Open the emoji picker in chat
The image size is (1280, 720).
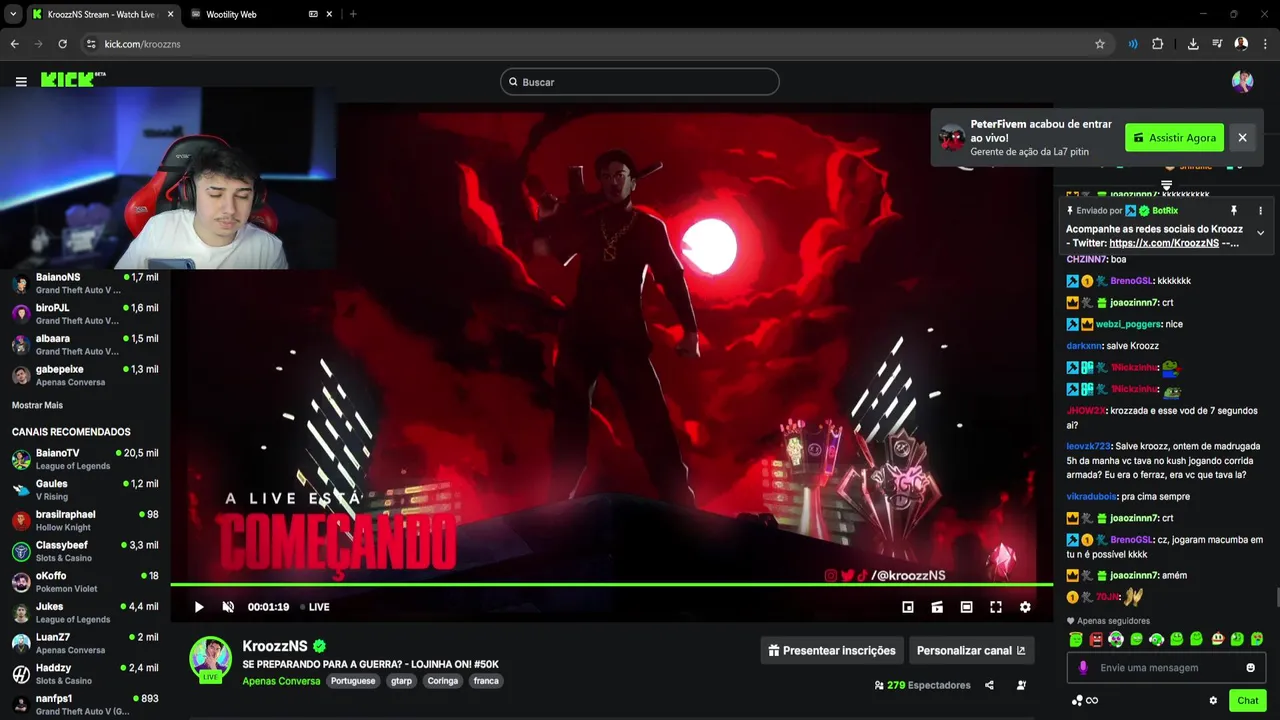pos(1250,667)
